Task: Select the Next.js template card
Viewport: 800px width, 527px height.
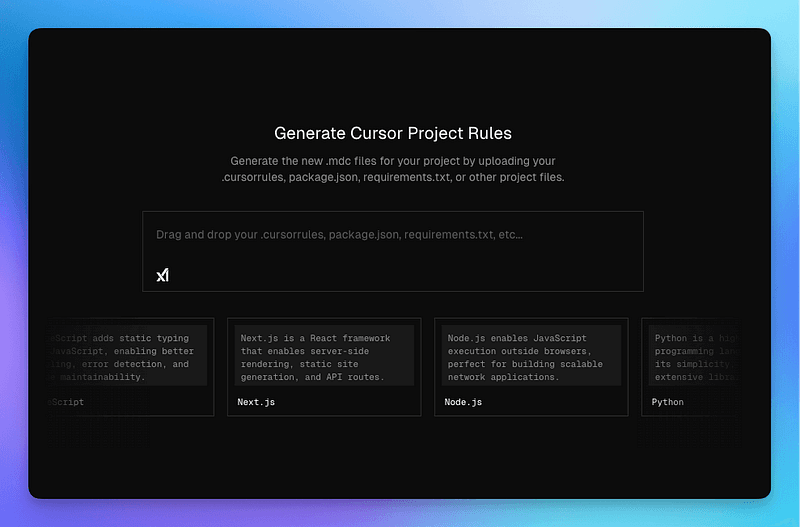Action: [324, 366]
